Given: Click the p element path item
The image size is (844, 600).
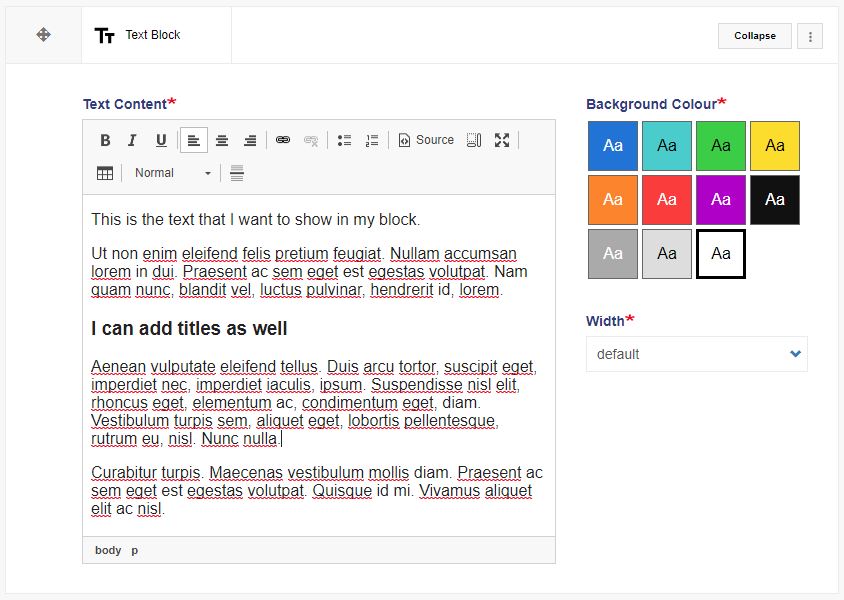Looking at the screenshot, I should [x=135, y=551].
